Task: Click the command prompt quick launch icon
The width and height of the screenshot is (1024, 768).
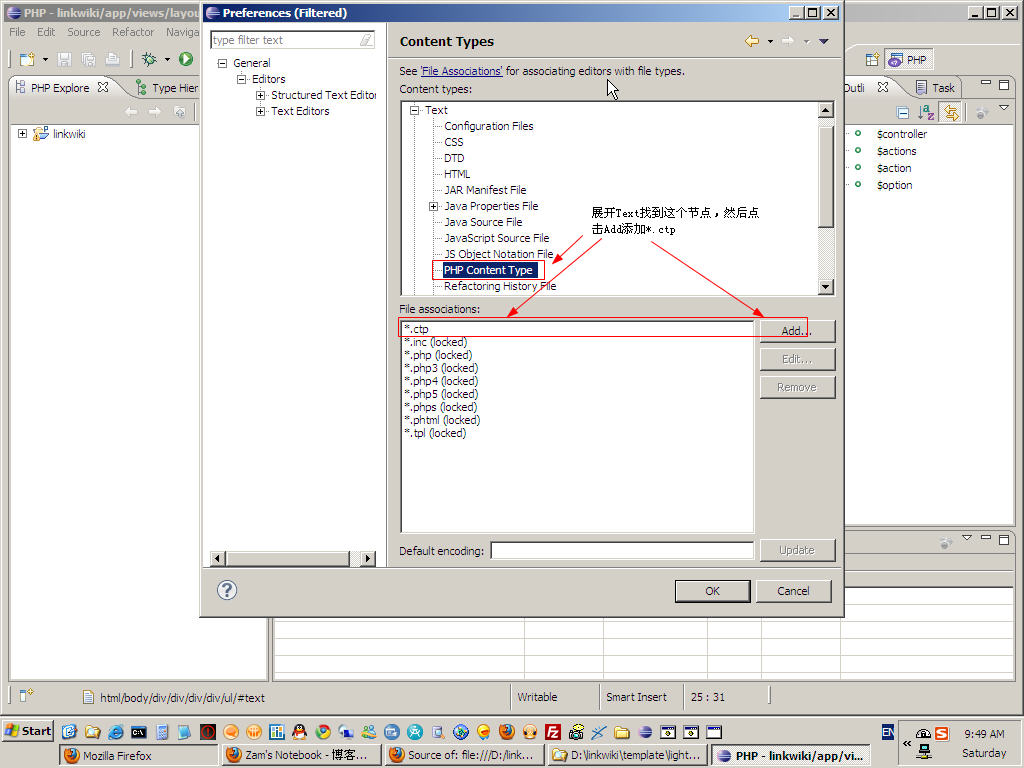Action: coord(138,732)
